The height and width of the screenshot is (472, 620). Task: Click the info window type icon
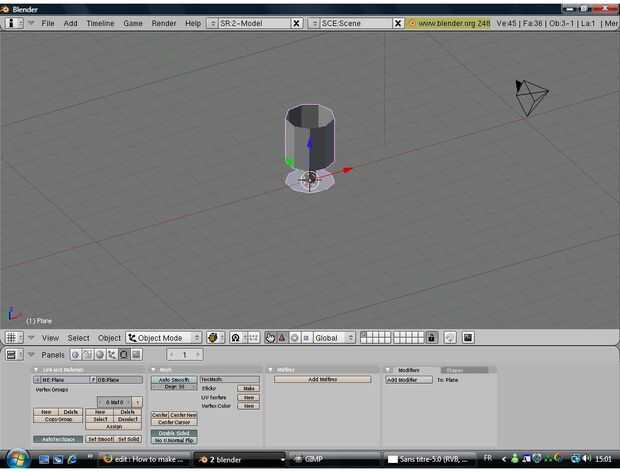(x=14, y=23)
